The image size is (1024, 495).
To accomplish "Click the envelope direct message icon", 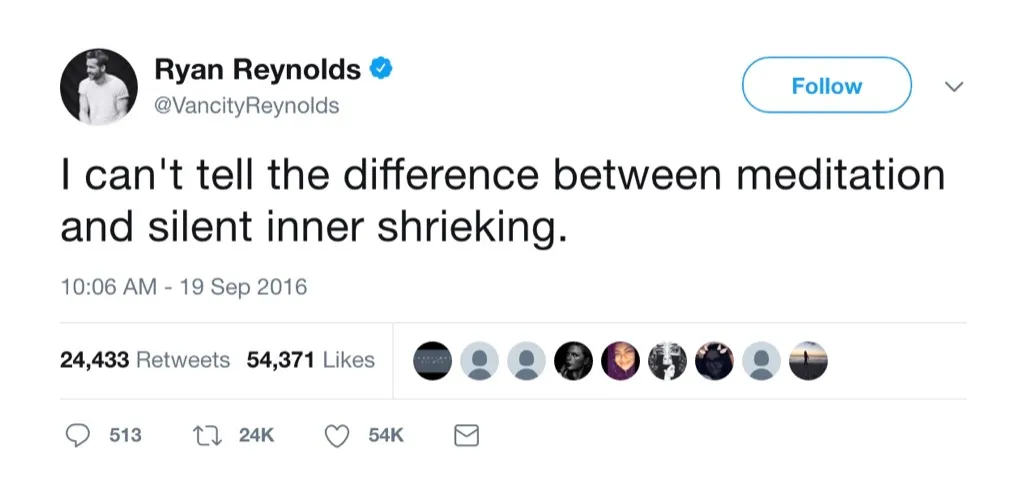I will pyautogui.click(x=467, y=436).
